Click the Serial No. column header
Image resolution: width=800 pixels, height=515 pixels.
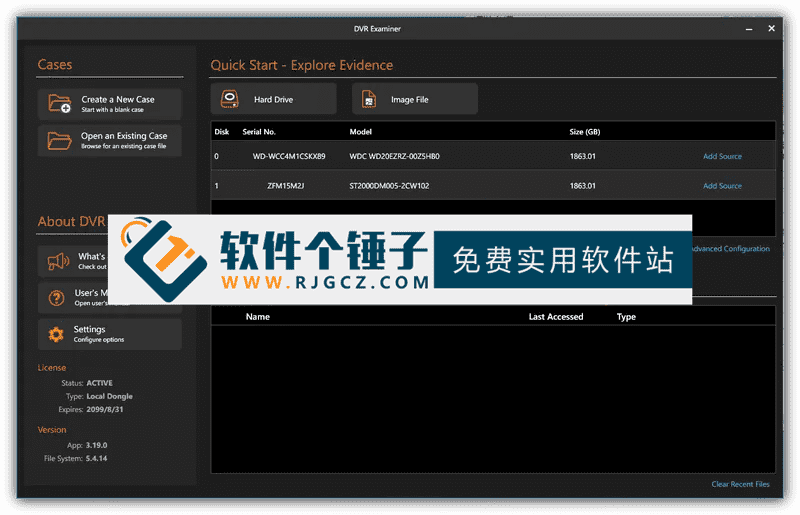coord(259,132)
